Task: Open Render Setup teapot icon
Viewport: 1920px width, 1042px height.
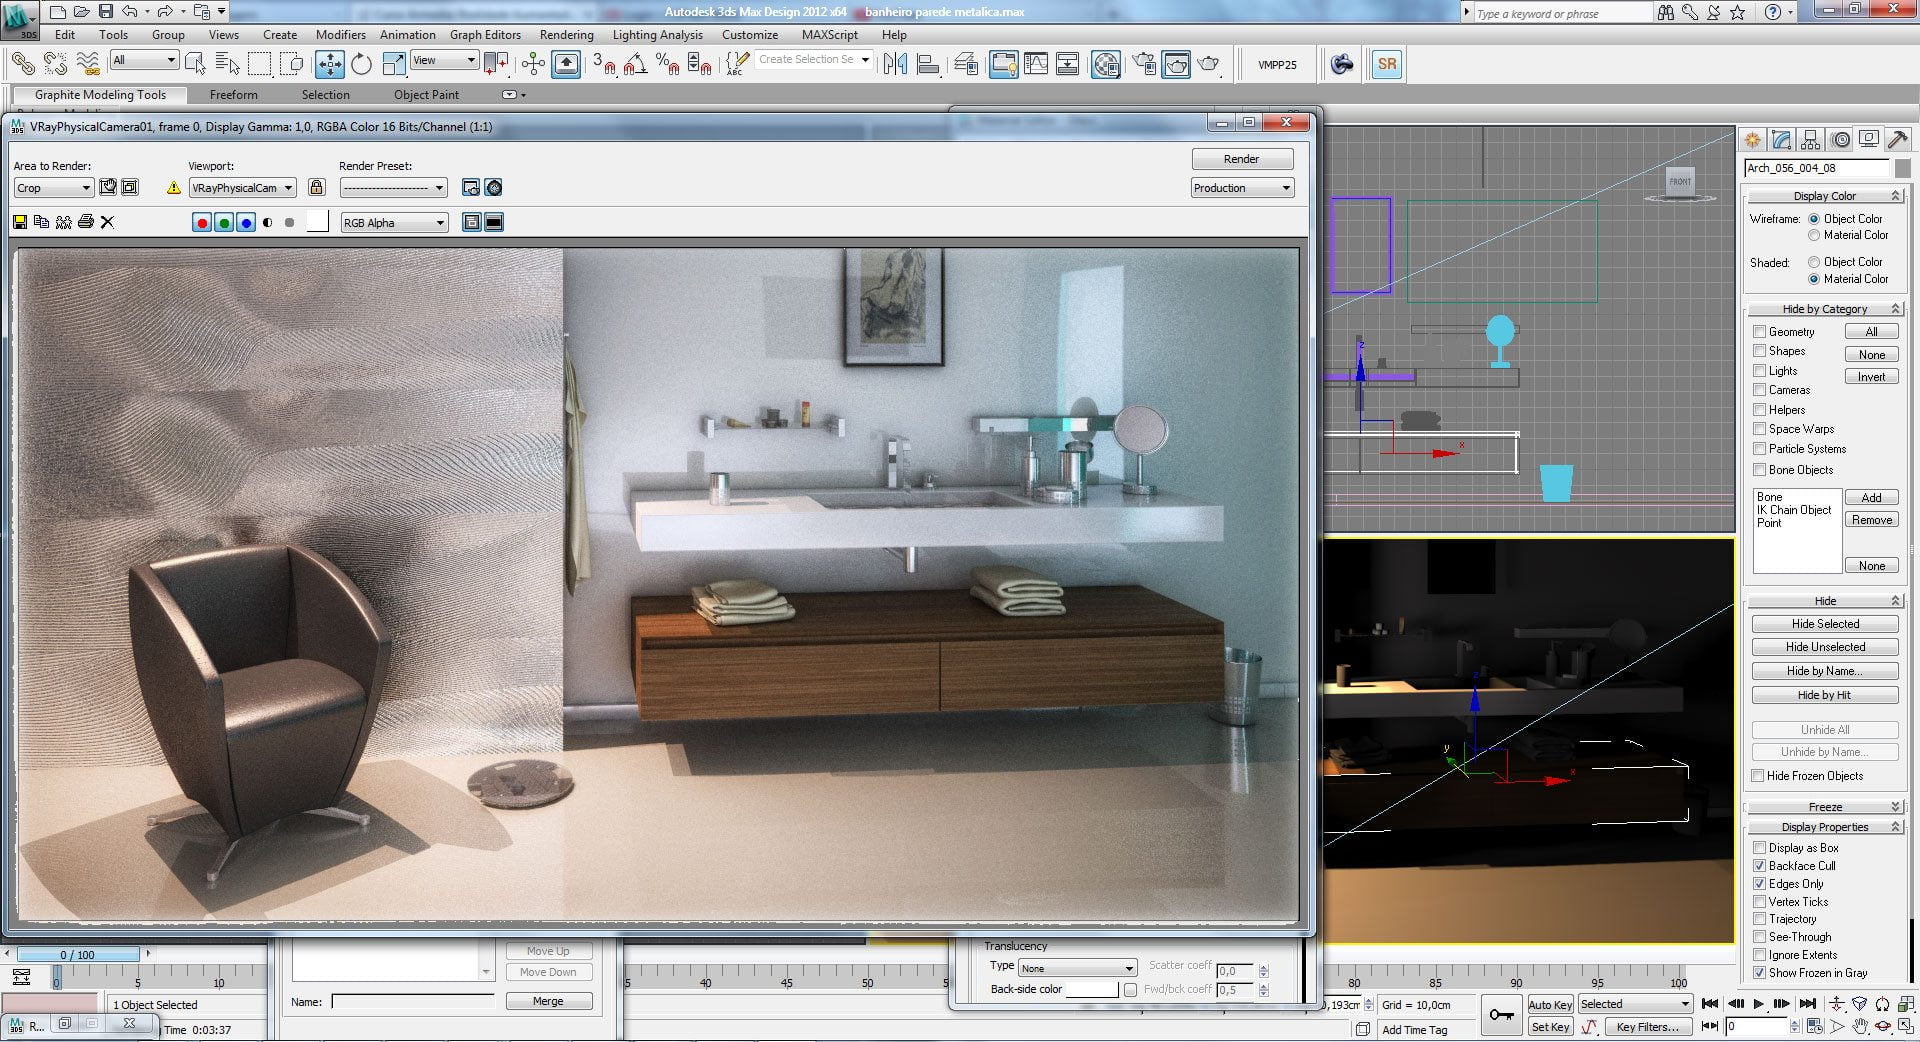Action: [x=1144, y=64]
